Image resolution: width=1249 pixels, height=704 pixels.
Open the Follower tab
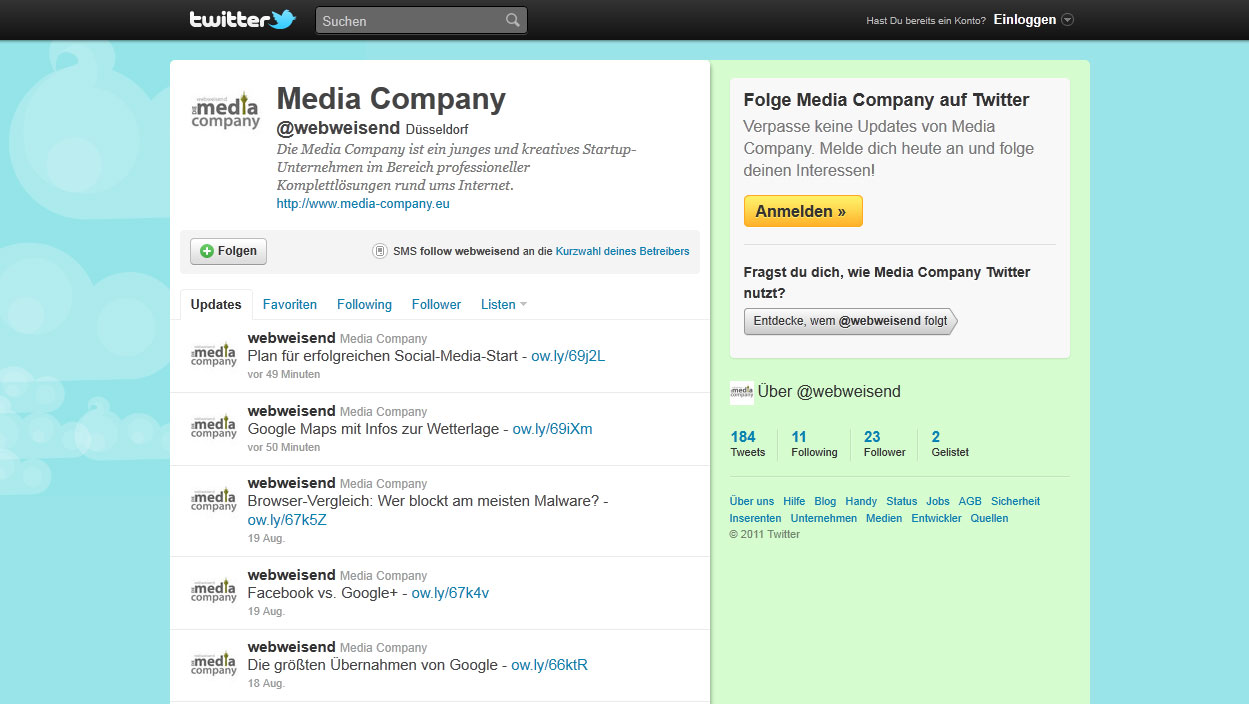[x=437, y=304]
